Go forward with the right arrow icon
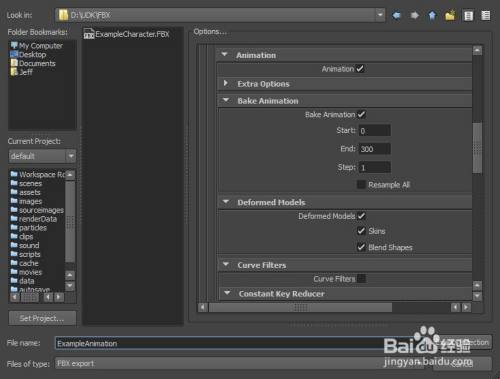Viewport: 500px width, 379px height. 414,15
